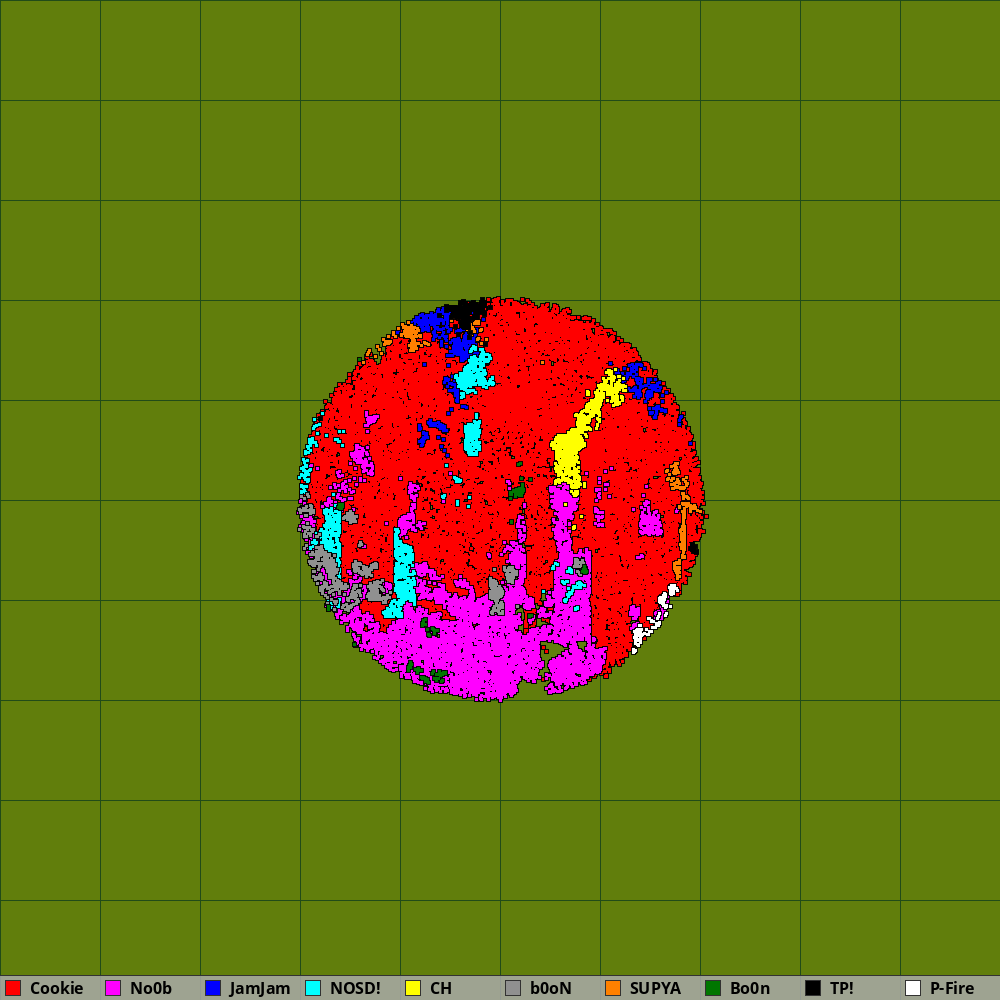Click the magenta No0b legend swatch

tap(113, 988)
